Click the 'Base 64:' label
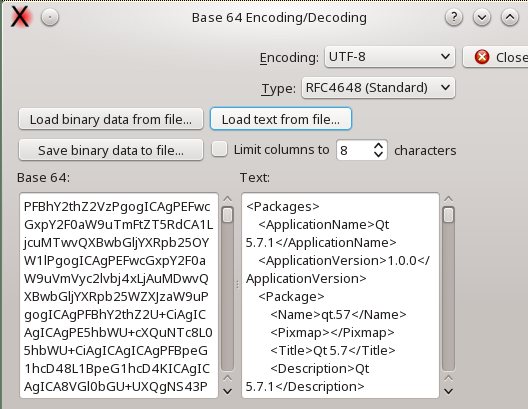 pos(43,177)
